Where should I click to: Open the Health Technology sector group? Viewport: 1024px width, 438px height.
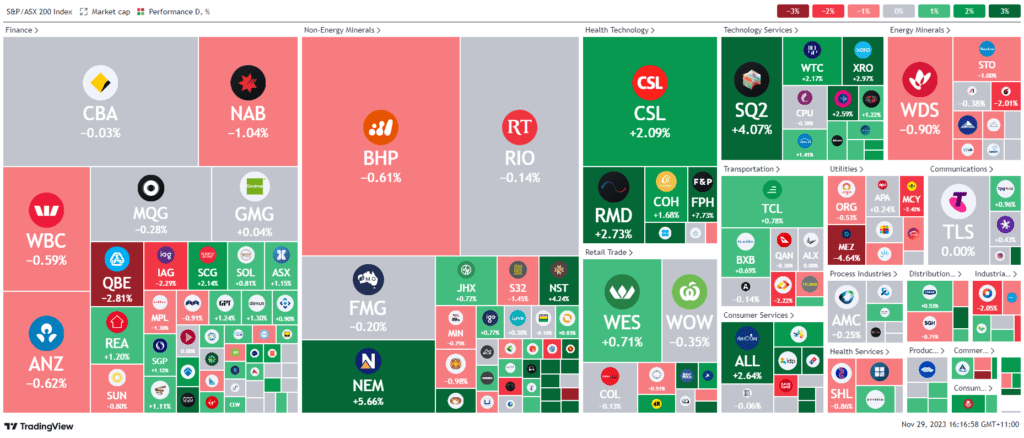[620, 31]
